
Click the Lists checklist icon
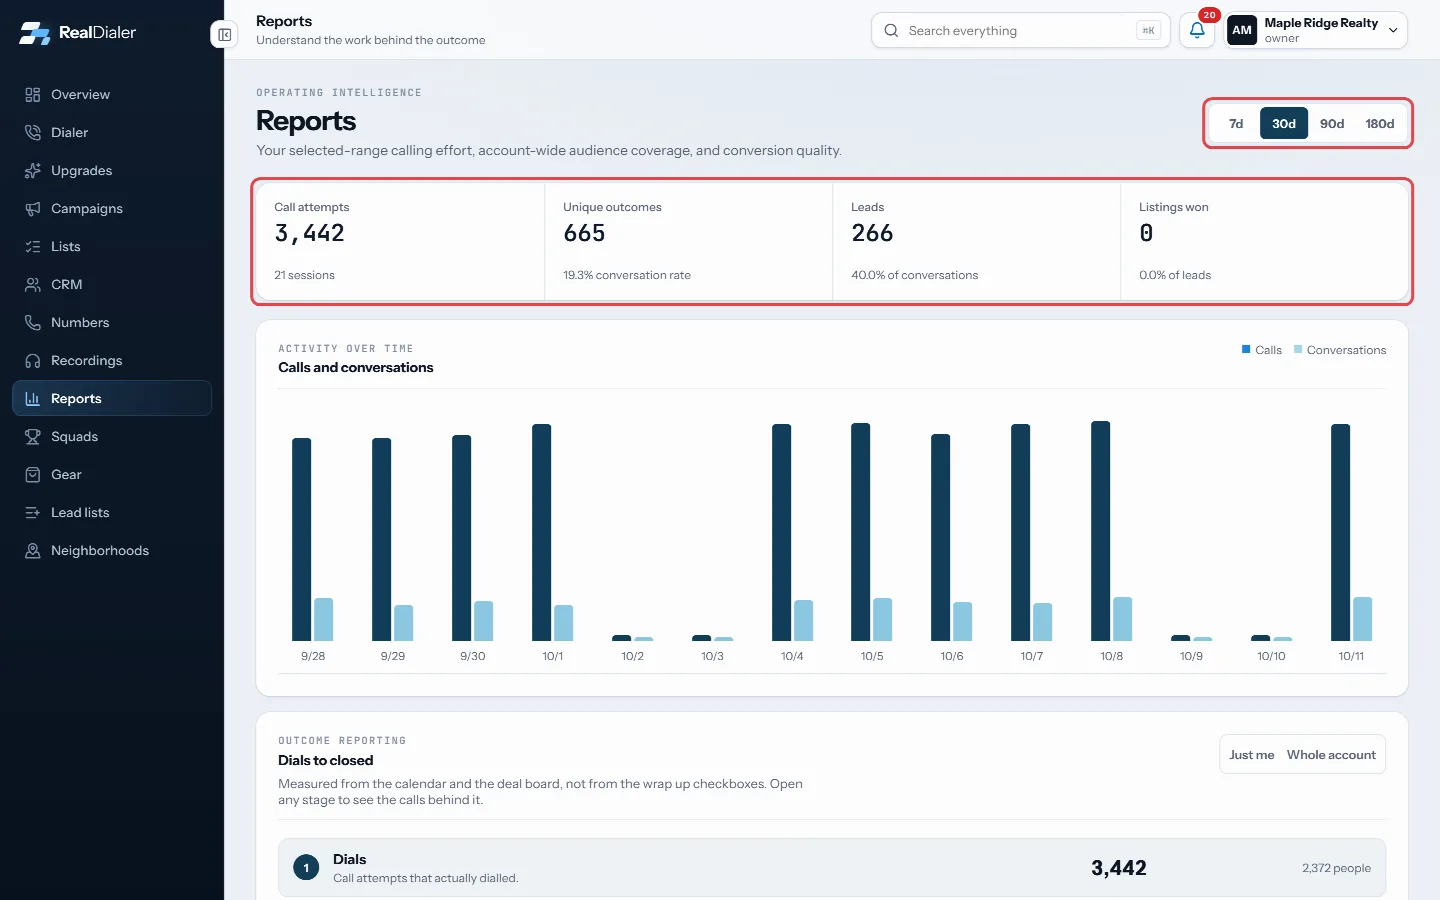pyautogui.click(x=33, y=247)
